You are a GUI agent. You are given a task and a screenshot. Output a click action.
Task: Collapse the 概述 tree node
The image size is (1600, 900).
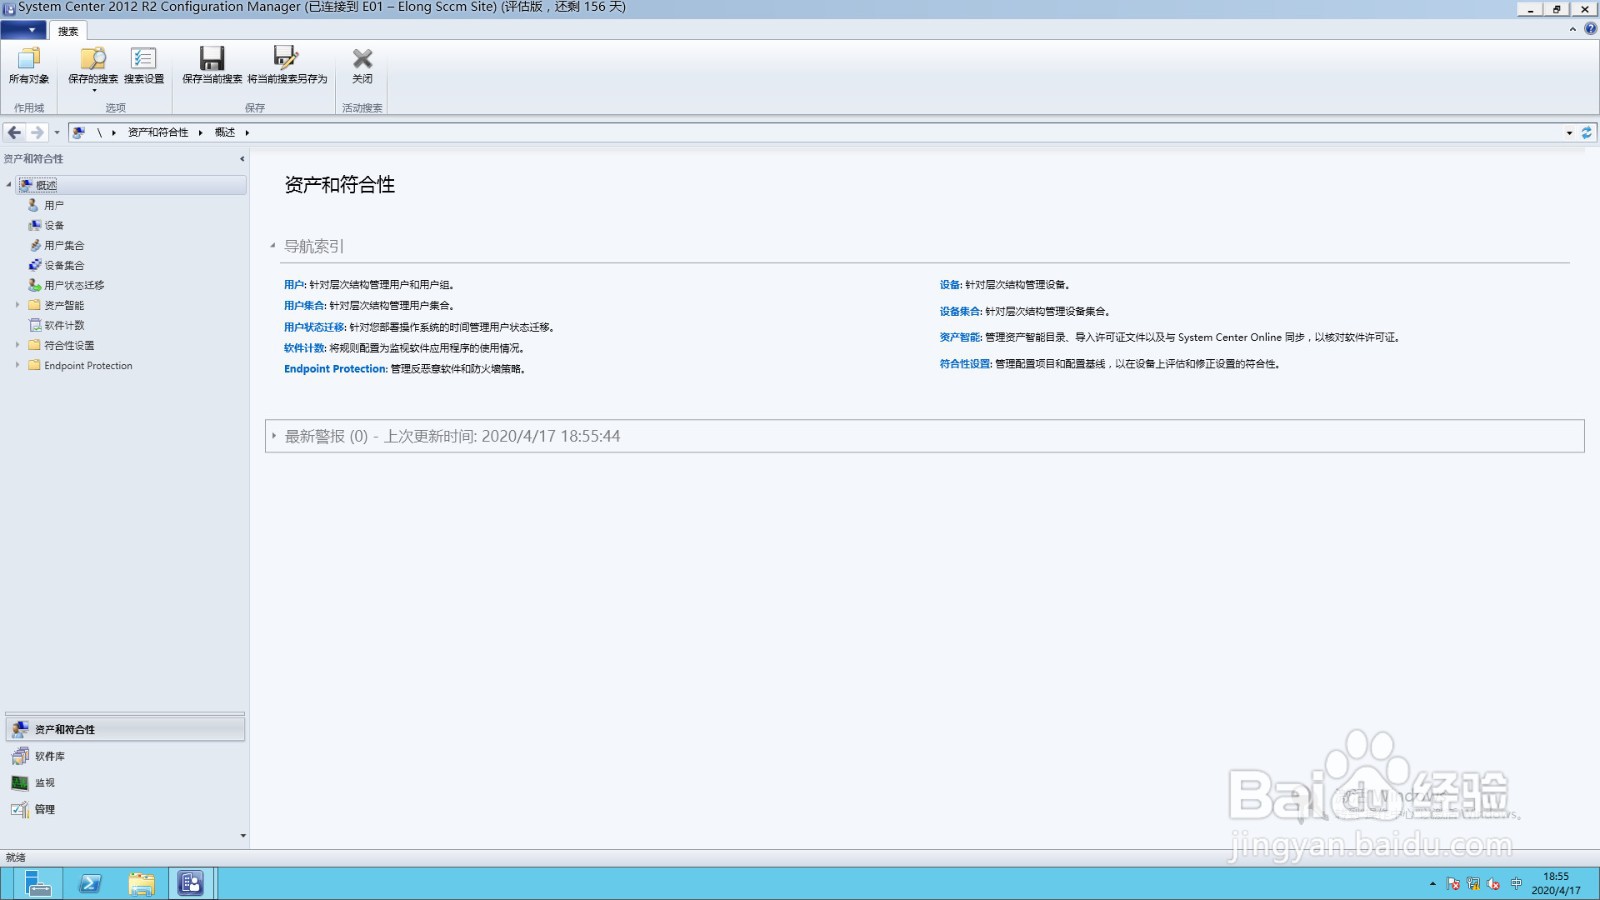[9, 185]
